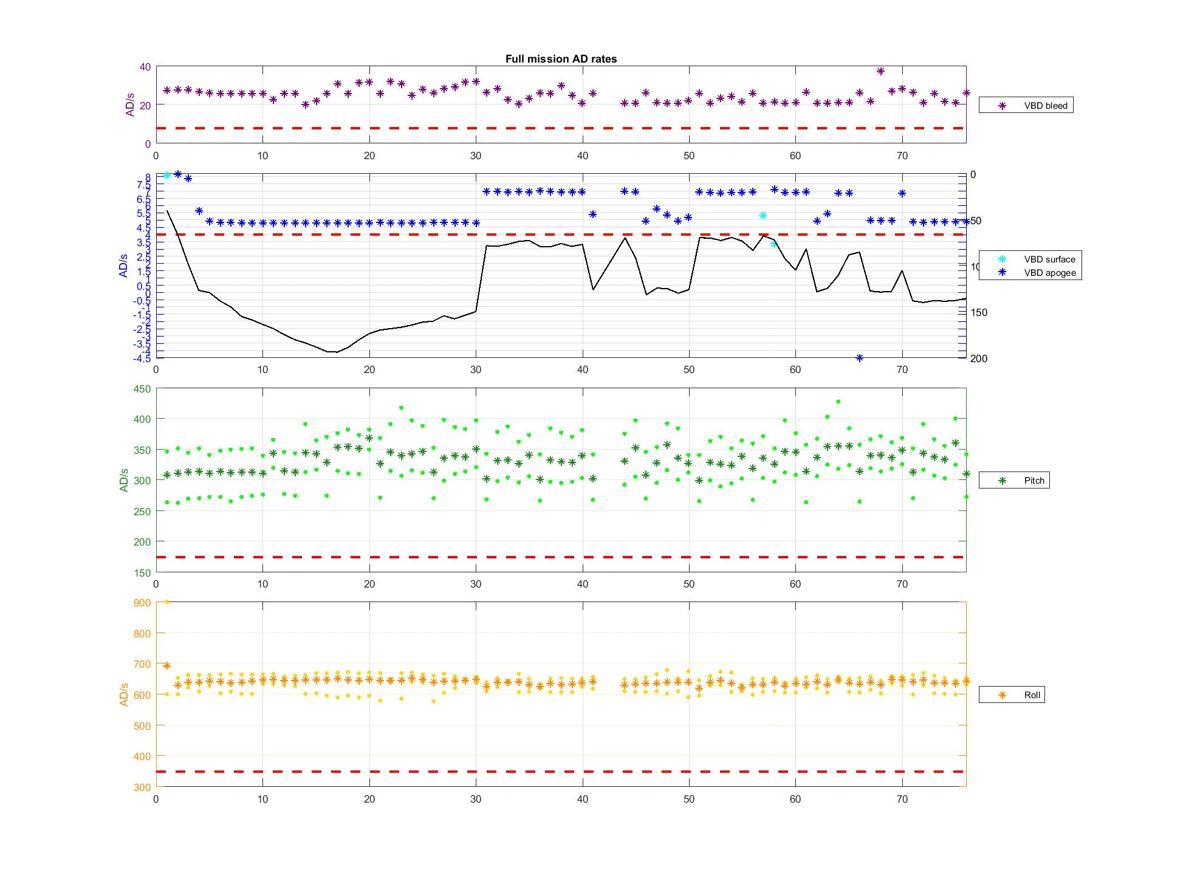
Task: Click the red dashed threshold line in Pitch plot
Action: click(560, 557)
